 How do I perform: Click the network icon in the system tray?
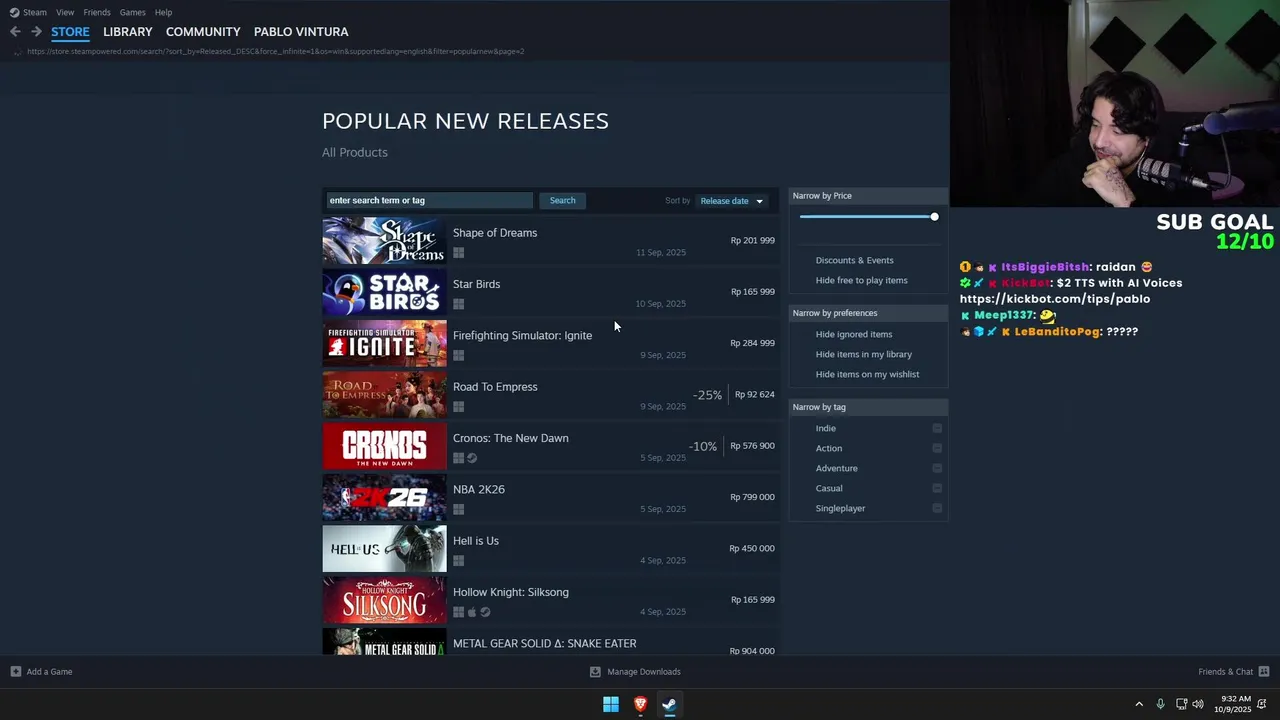click(1181, 704)
